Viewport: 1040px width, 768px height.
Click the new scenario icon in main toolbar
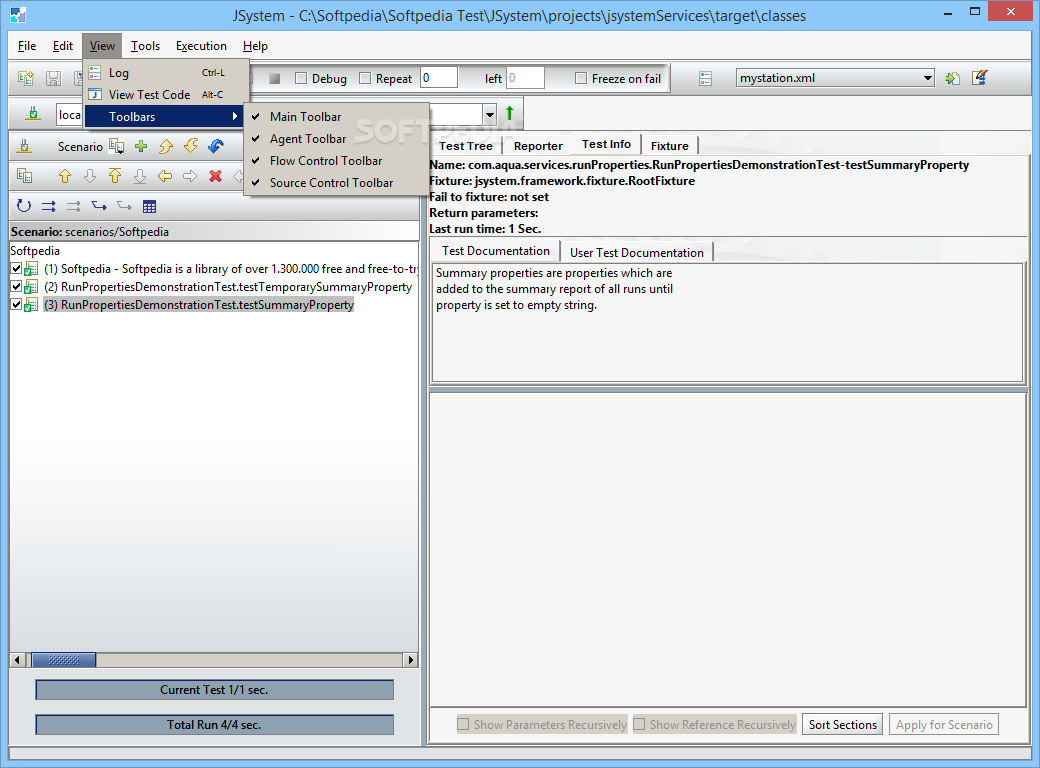26,78
